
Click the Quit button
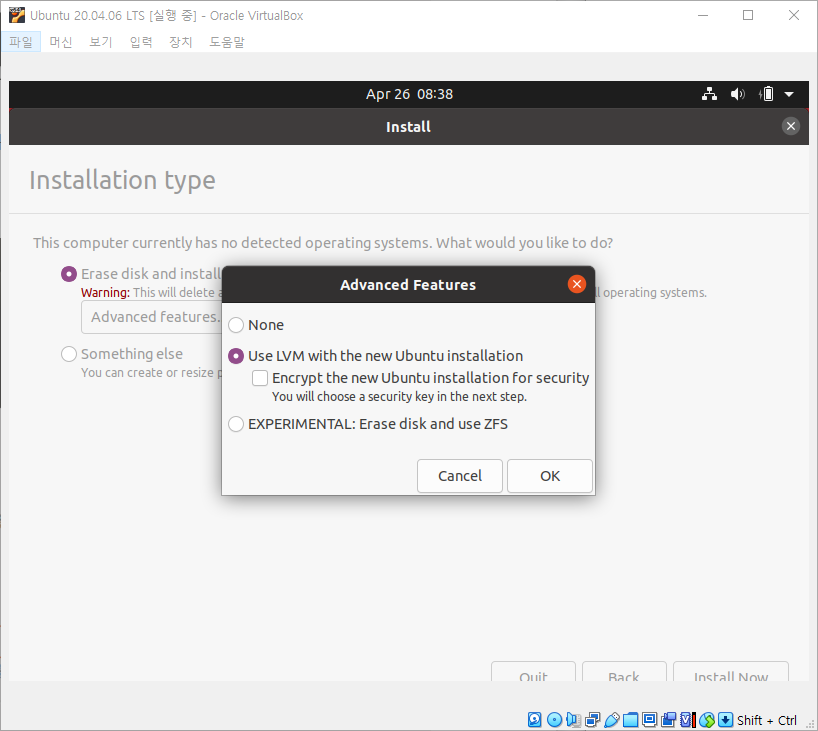click(533, 672)
